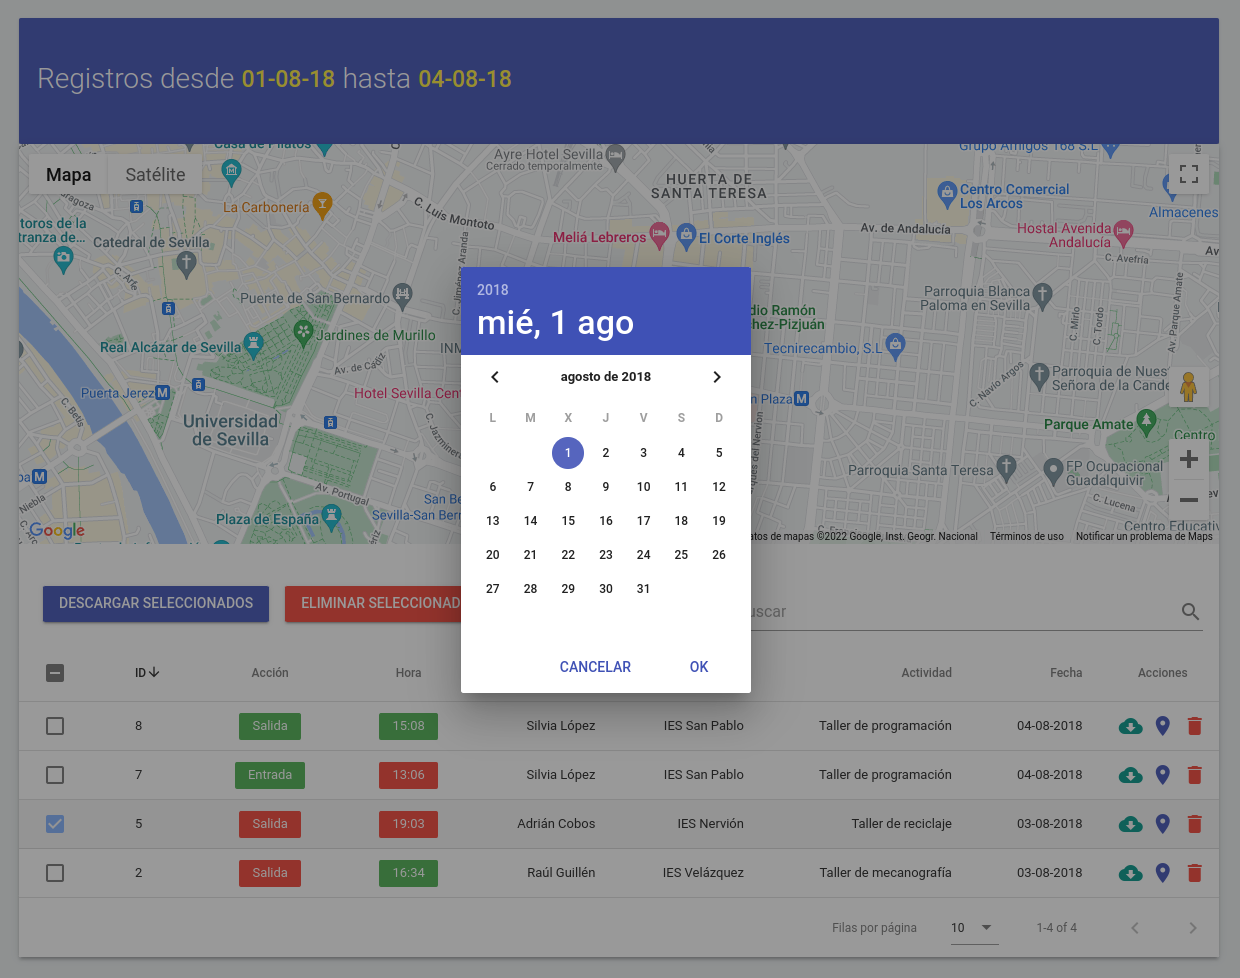The height and width of the screenshot is (978, 1240).
Task: Go to next table page
Action: click(1192, 928)
